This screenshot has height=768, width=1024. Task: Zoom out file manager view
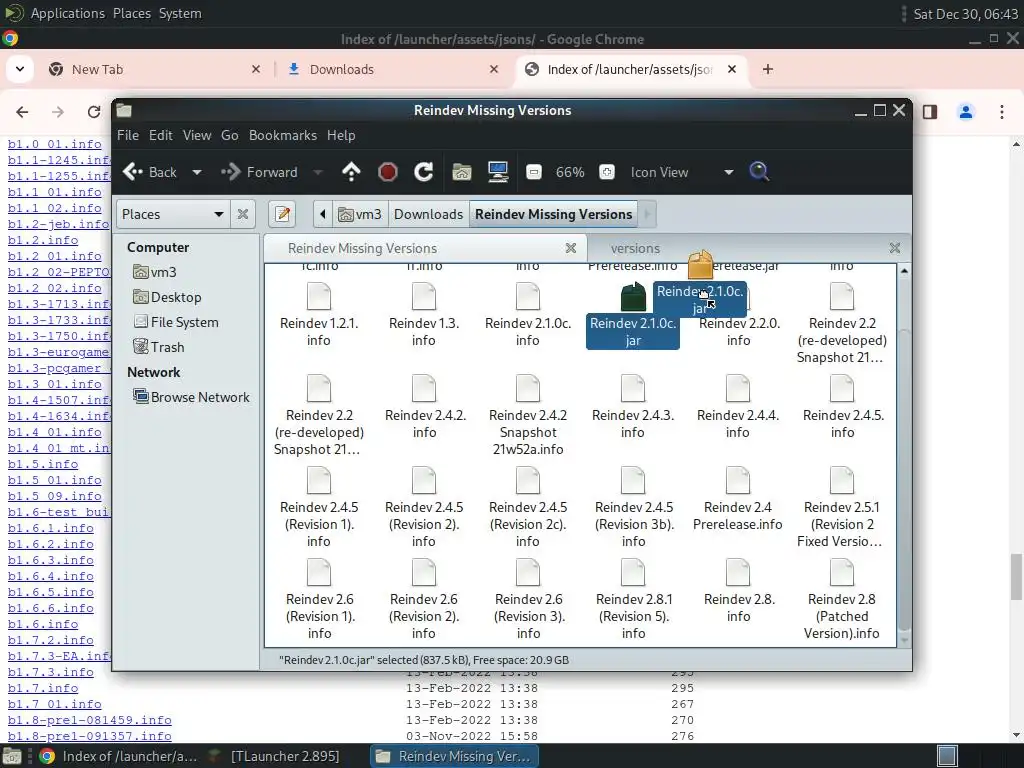coord(534,172)
